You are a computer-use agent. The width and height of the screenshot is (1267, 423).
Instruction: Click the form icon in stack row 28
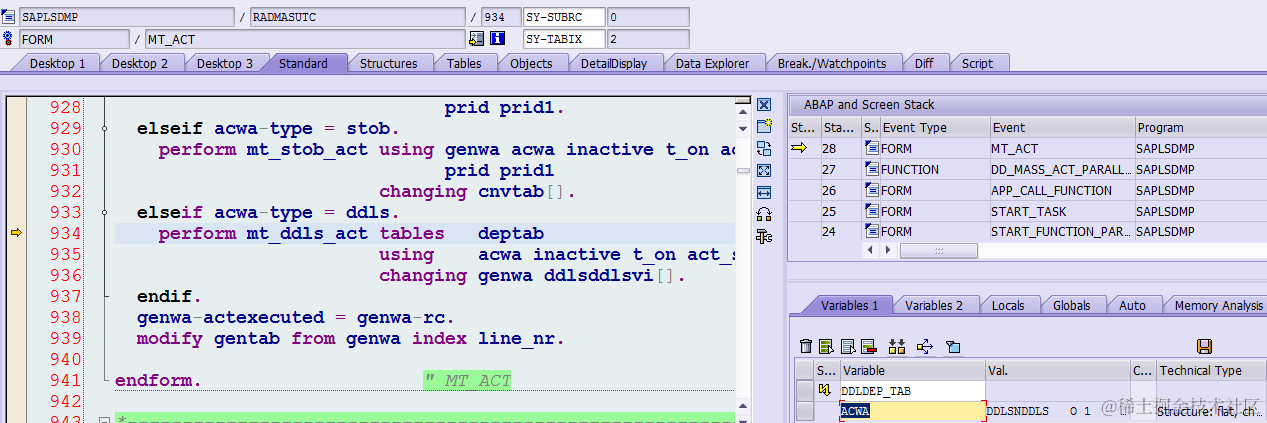(x=871, y=148)
